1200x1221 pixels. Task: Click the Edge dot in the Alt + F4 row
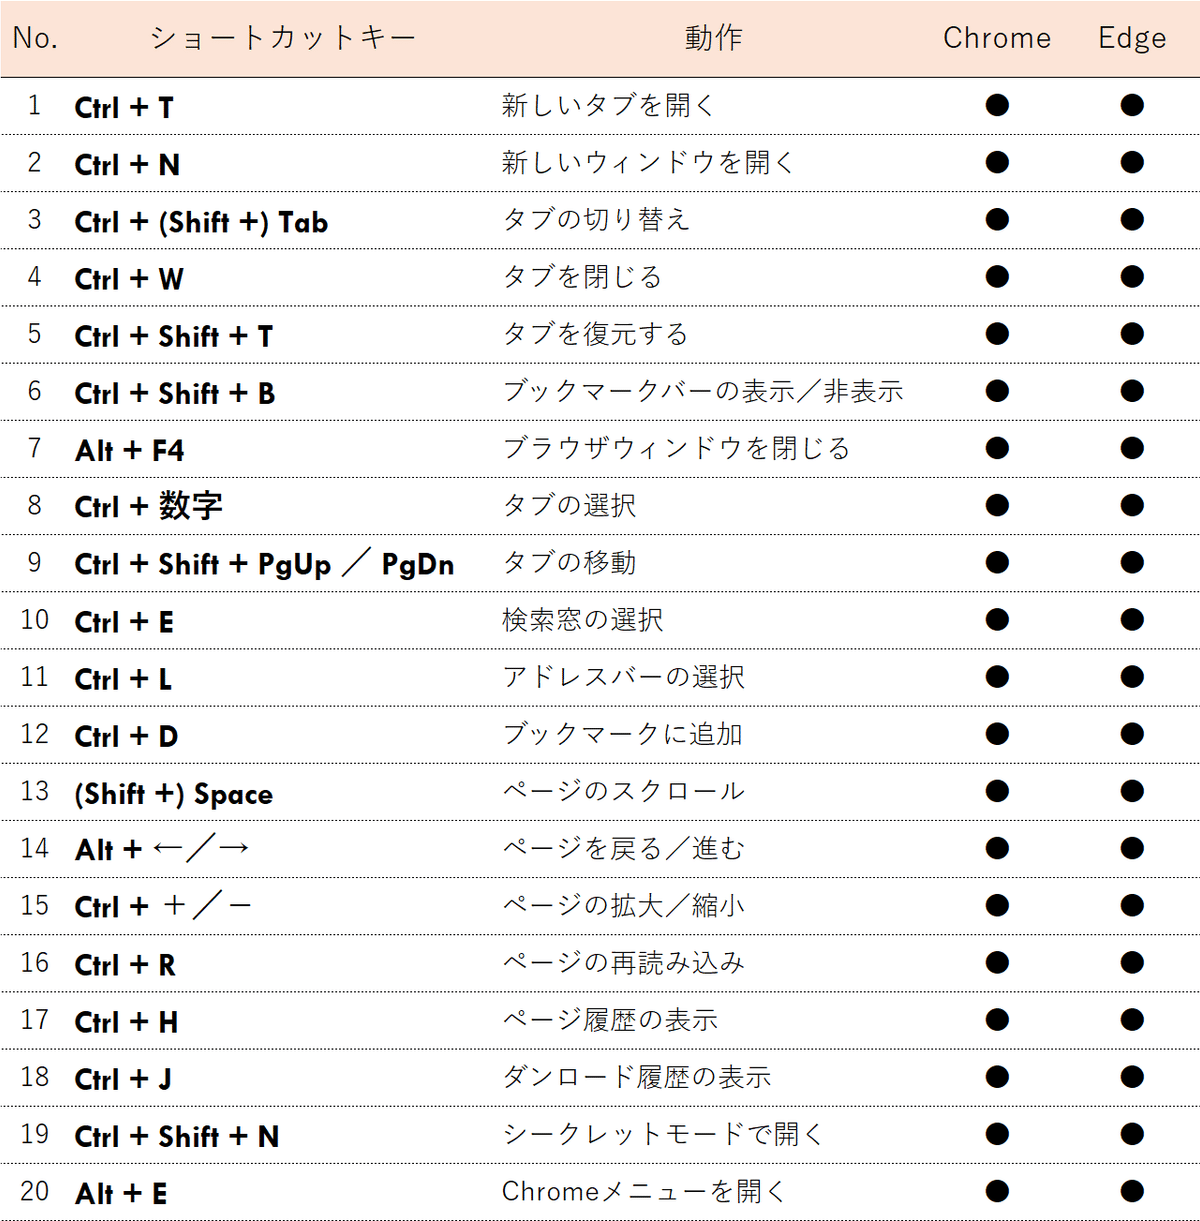click(x=1131, y=448)
